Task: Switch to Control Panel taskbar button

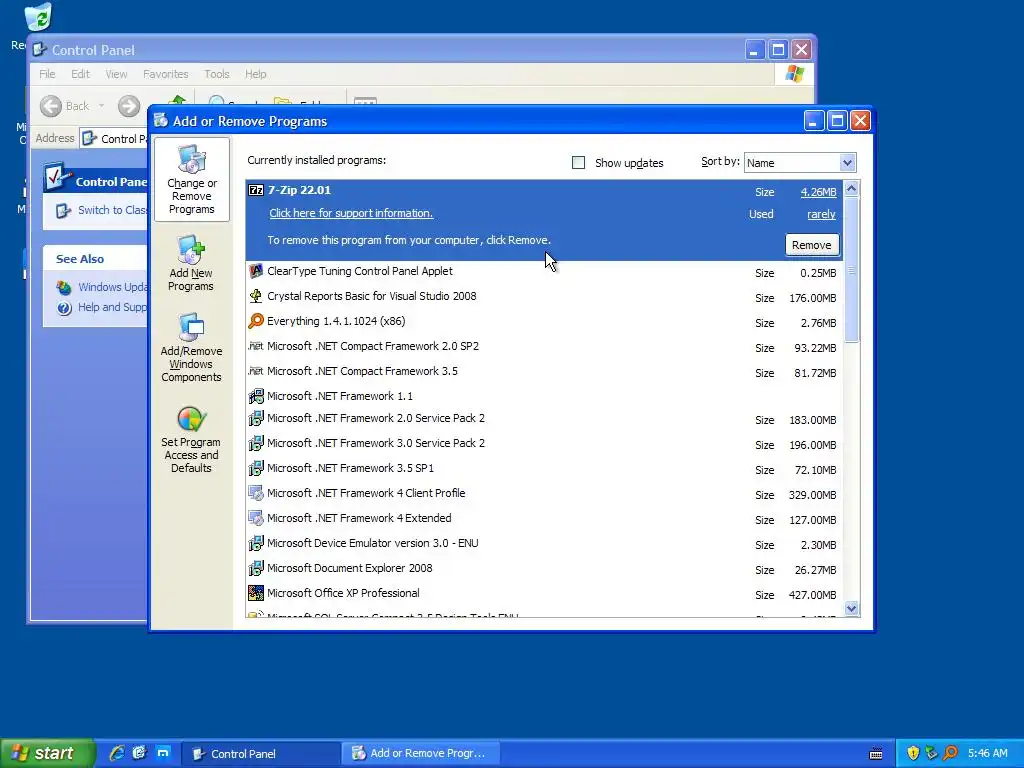Action: pyautogui.click(x=261, y=754)
